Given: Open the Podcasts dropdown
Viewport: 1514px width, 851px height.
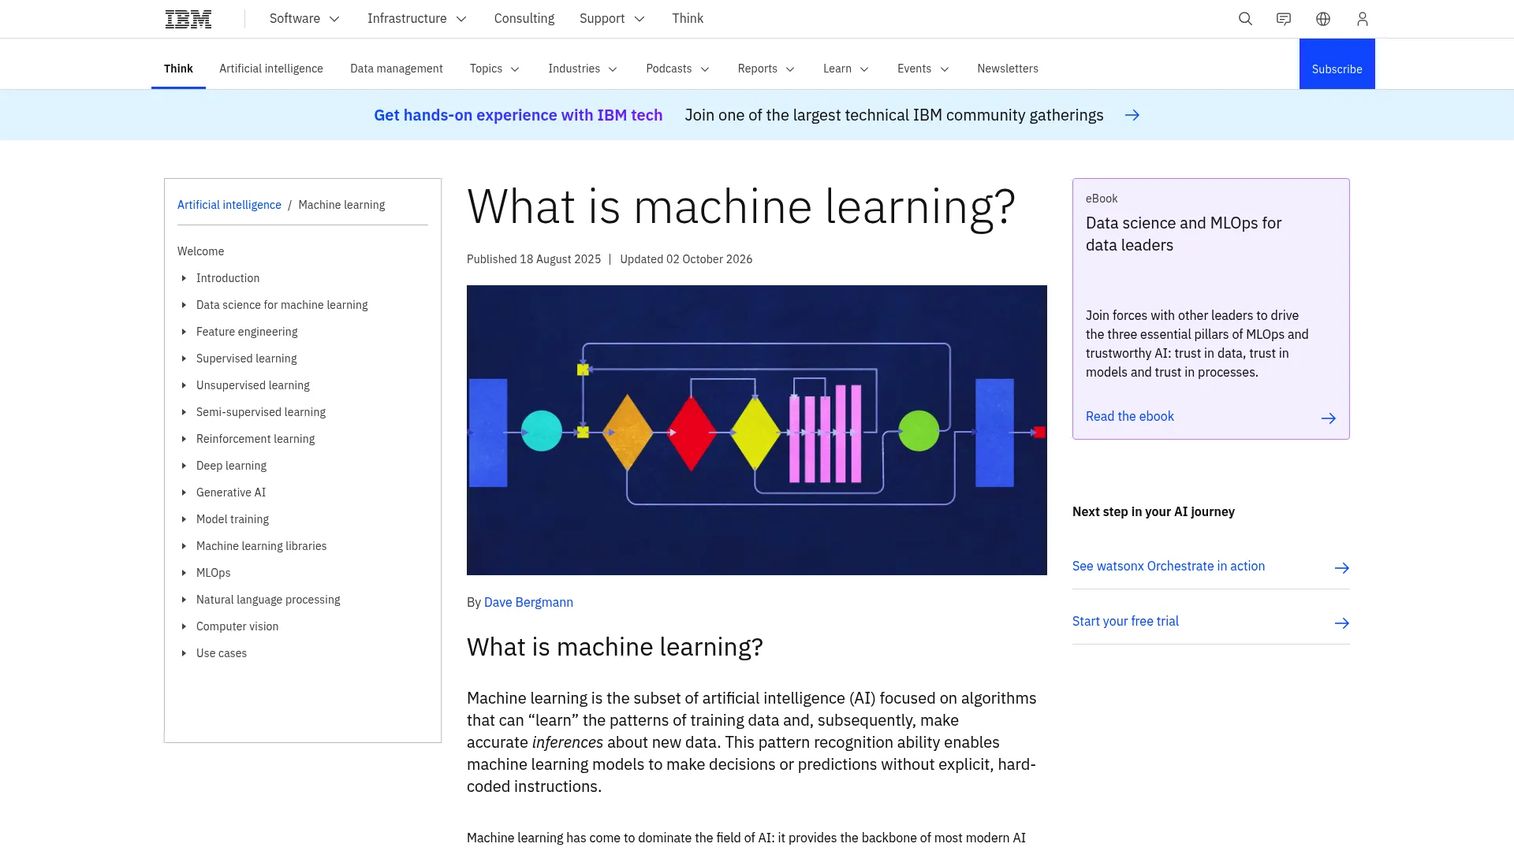Looking at the screenshot, I should point(678,68).
